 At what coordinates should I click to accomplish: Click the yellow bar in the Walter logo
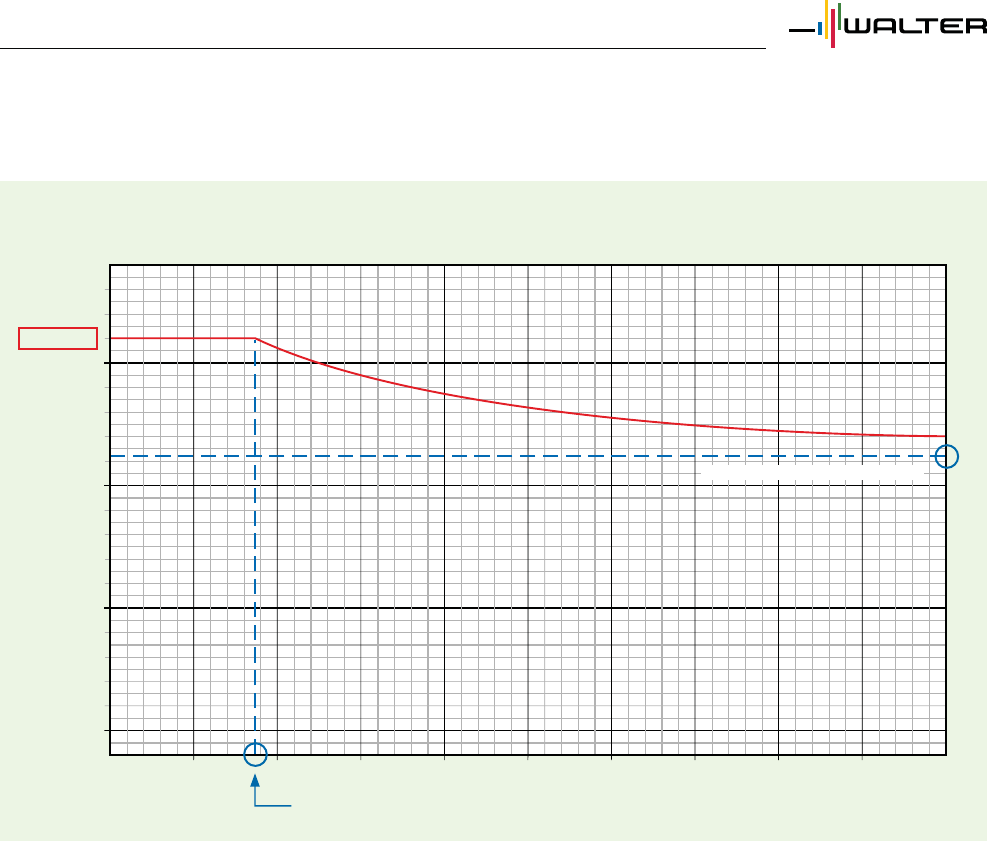[825, 17]
